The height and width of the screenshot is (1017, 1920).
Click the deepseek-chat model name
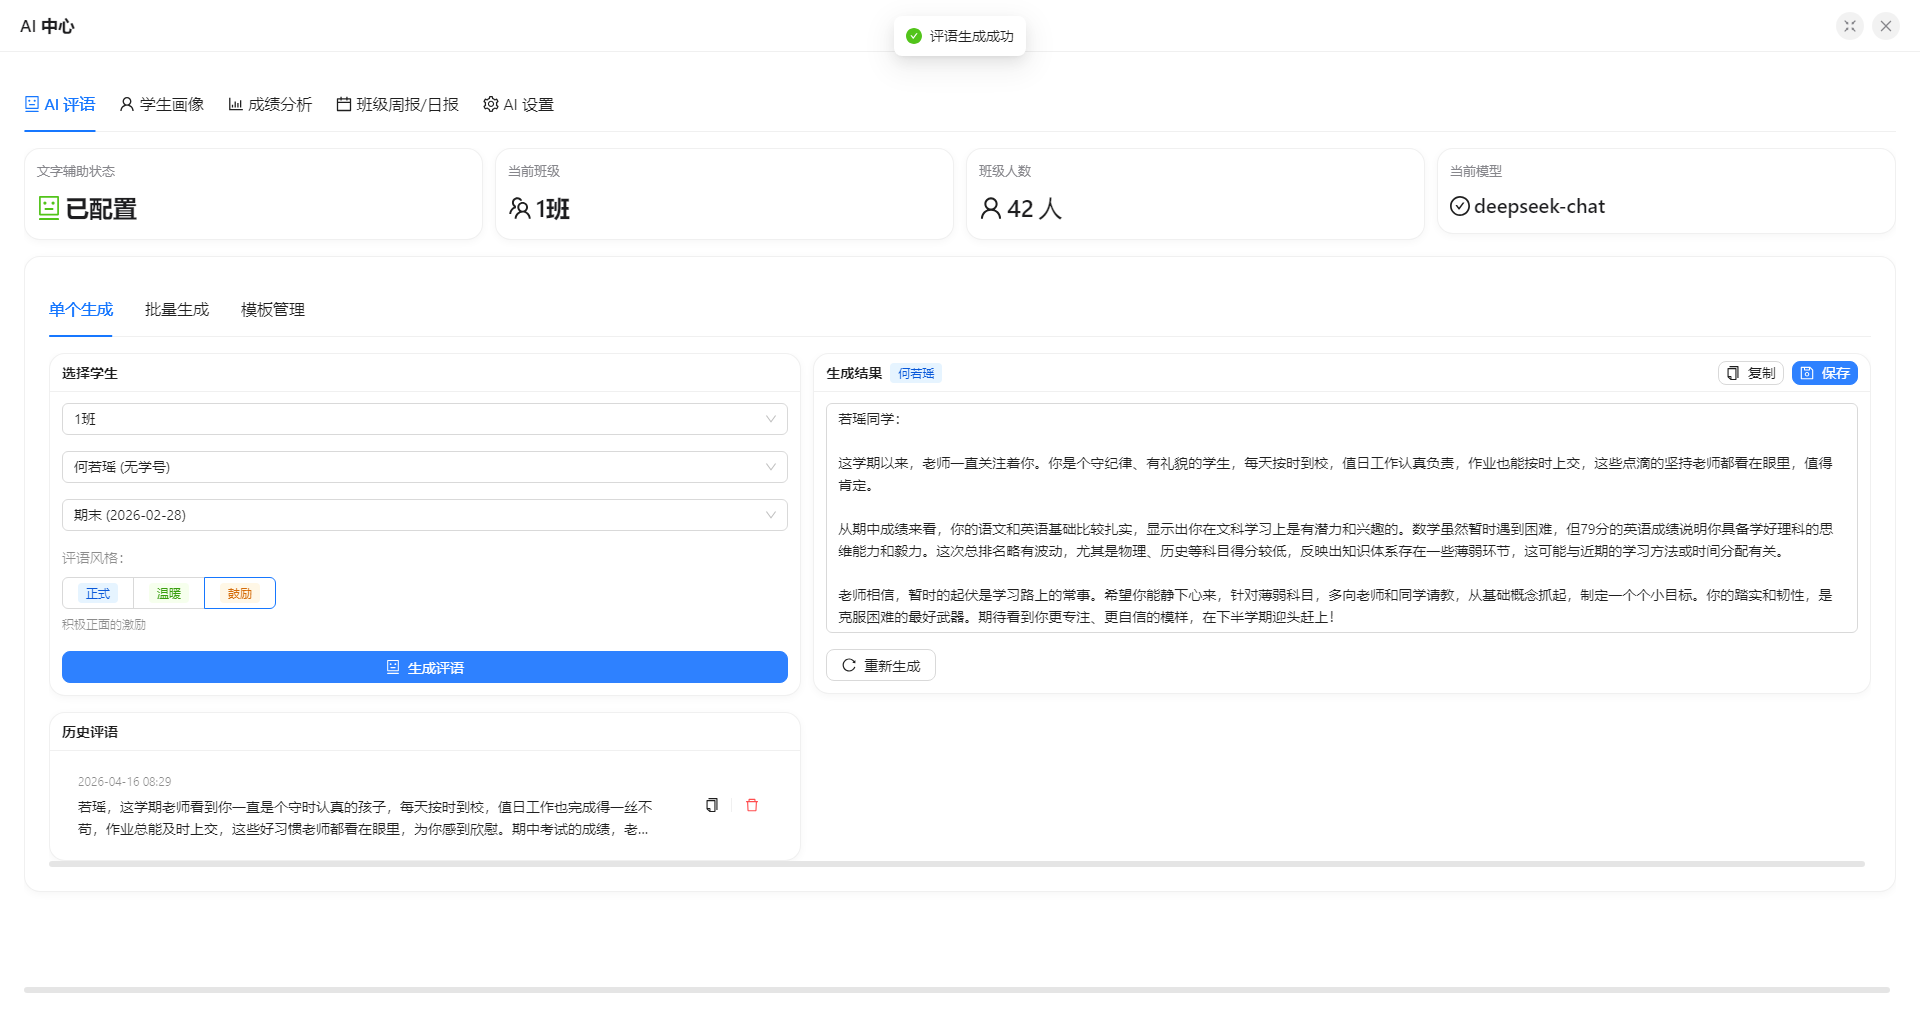coord(1539,206)
